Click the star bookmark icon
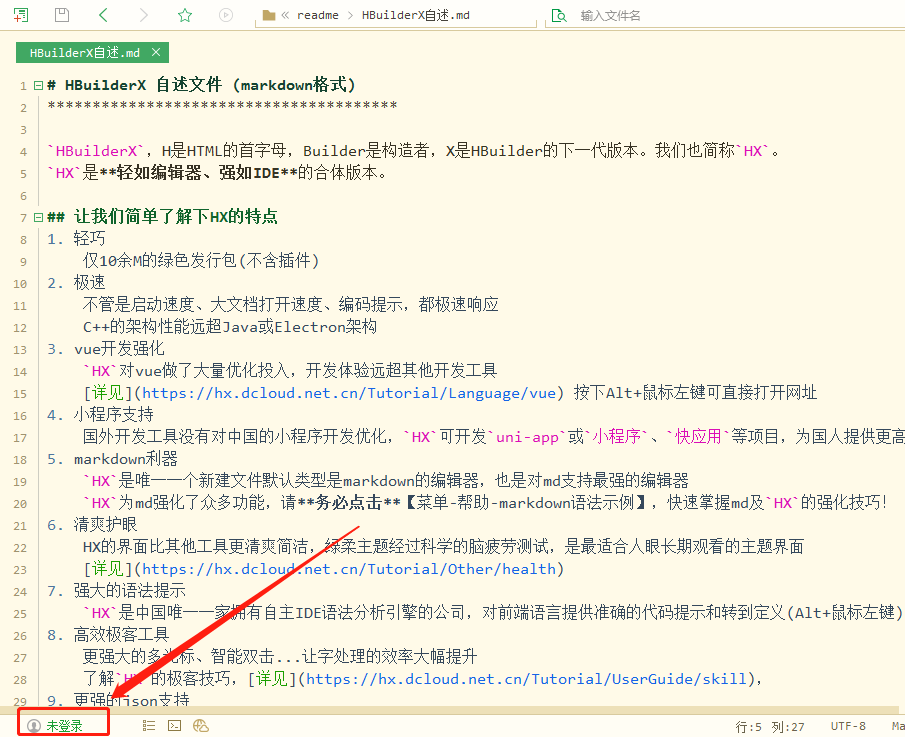Viewport: 905px width, 737px height. click(x=185, y=15)
